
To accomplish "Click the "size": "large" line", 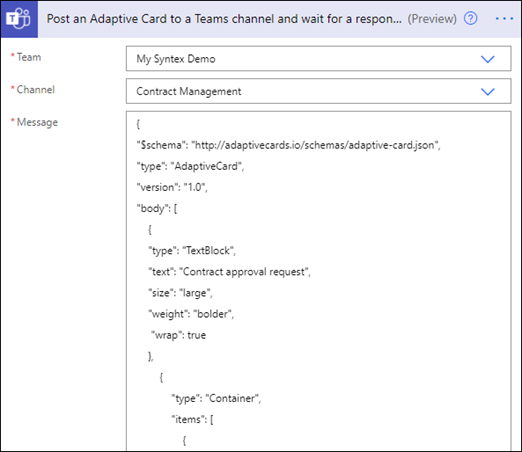I will click(180, 293).
